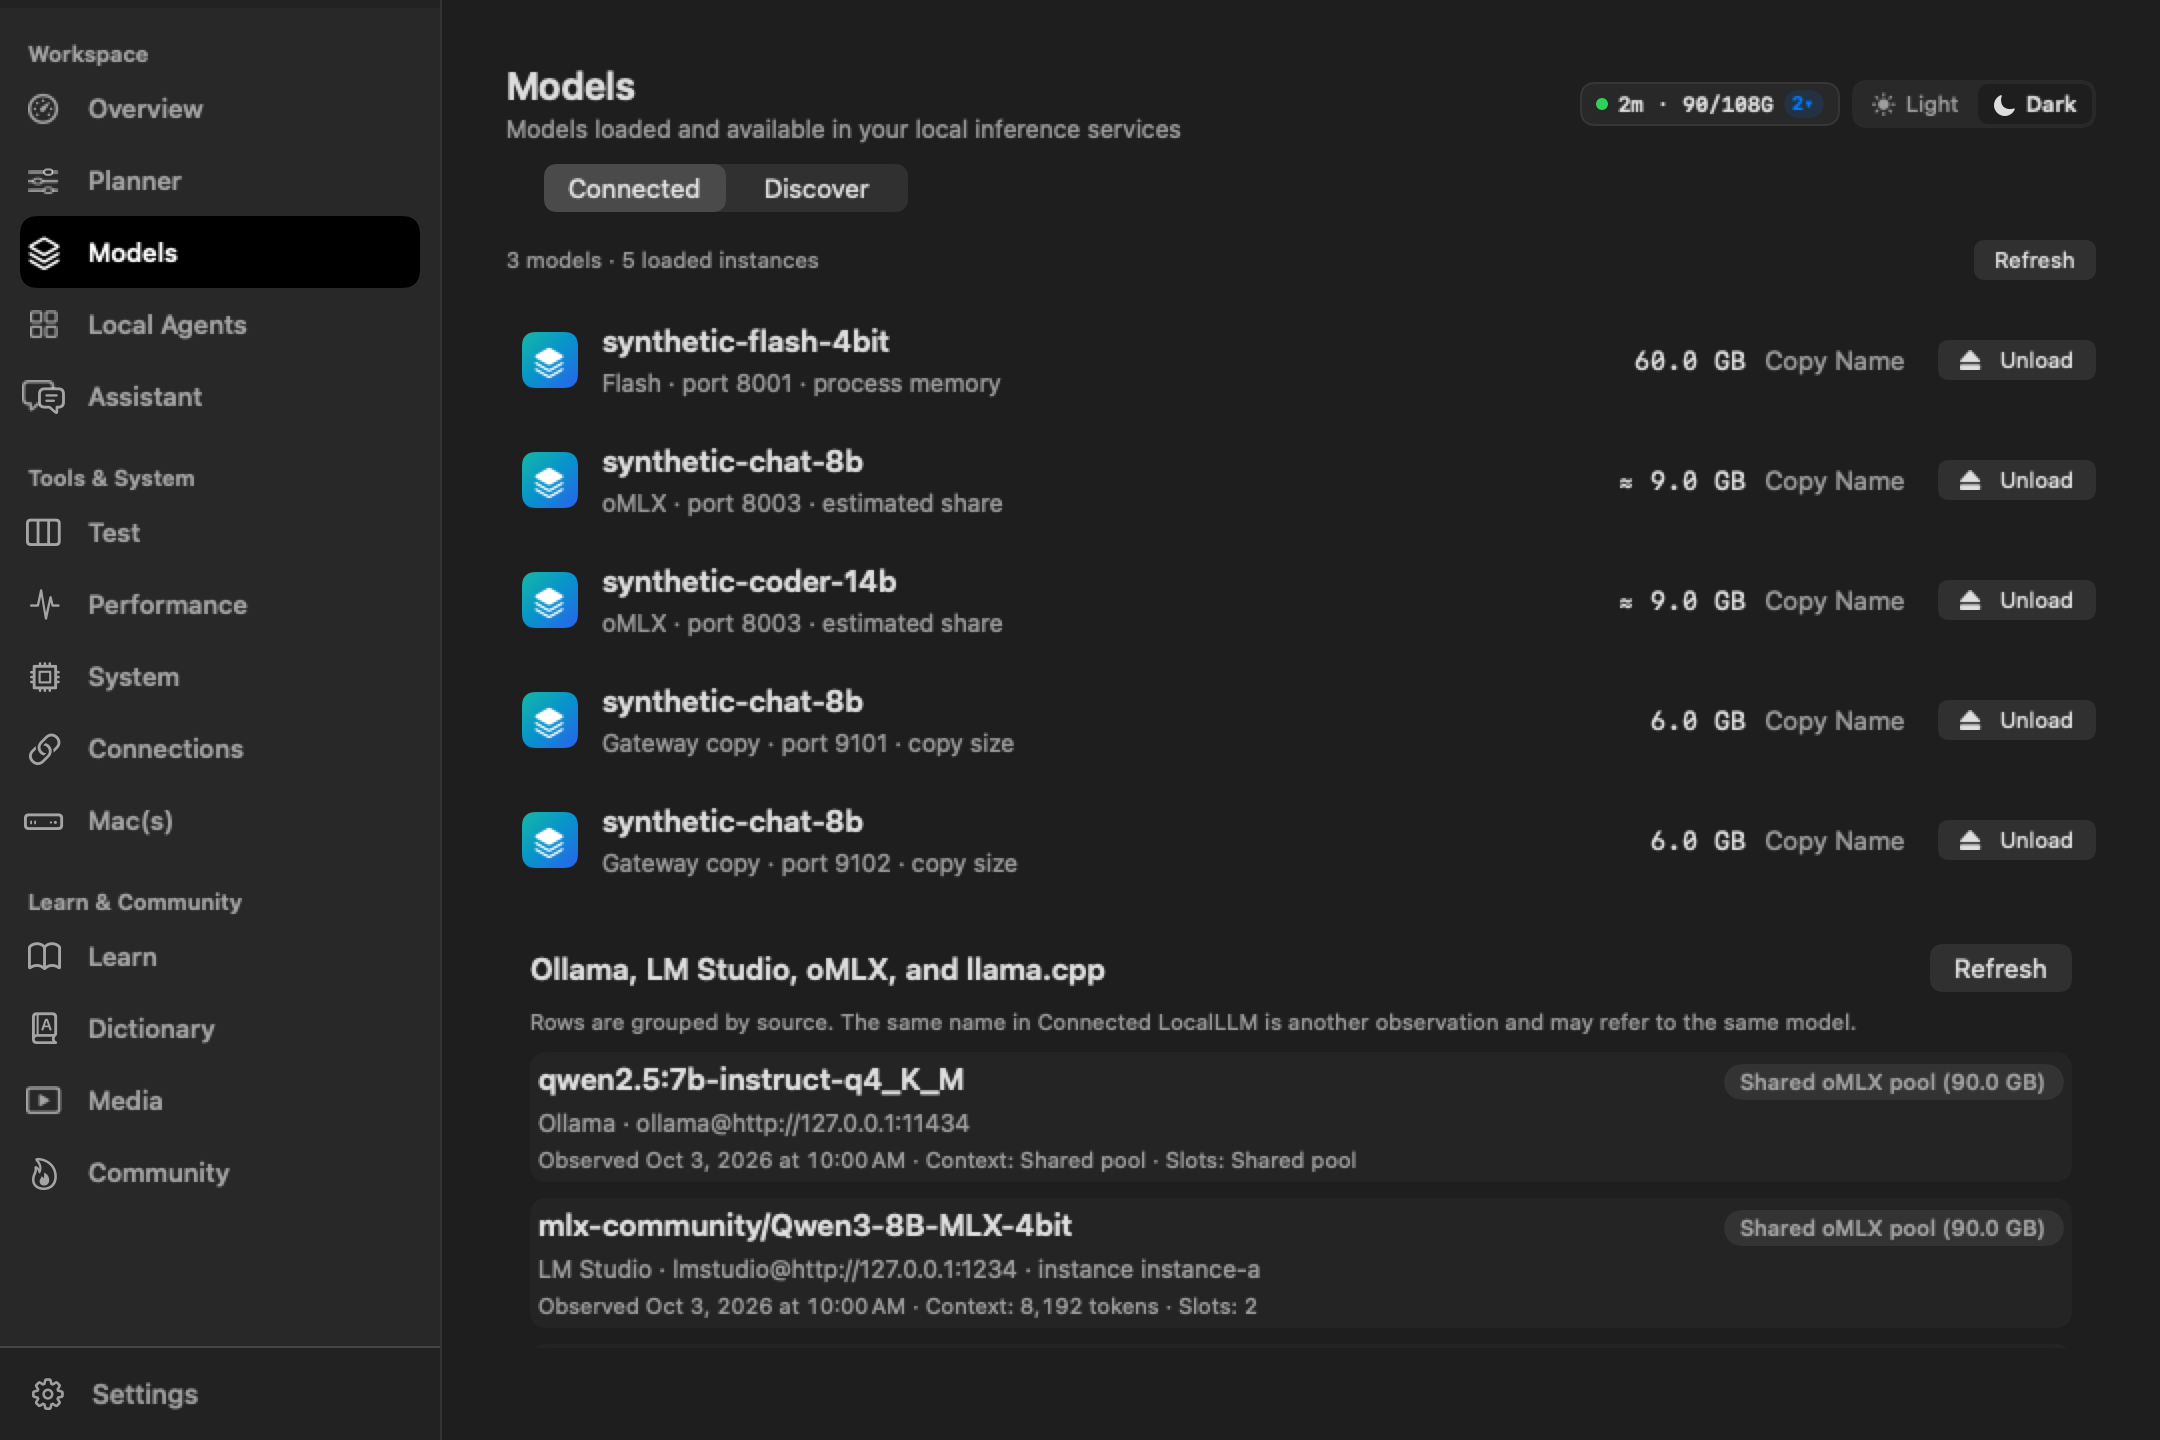Open Local Agents page

point(220,325)
